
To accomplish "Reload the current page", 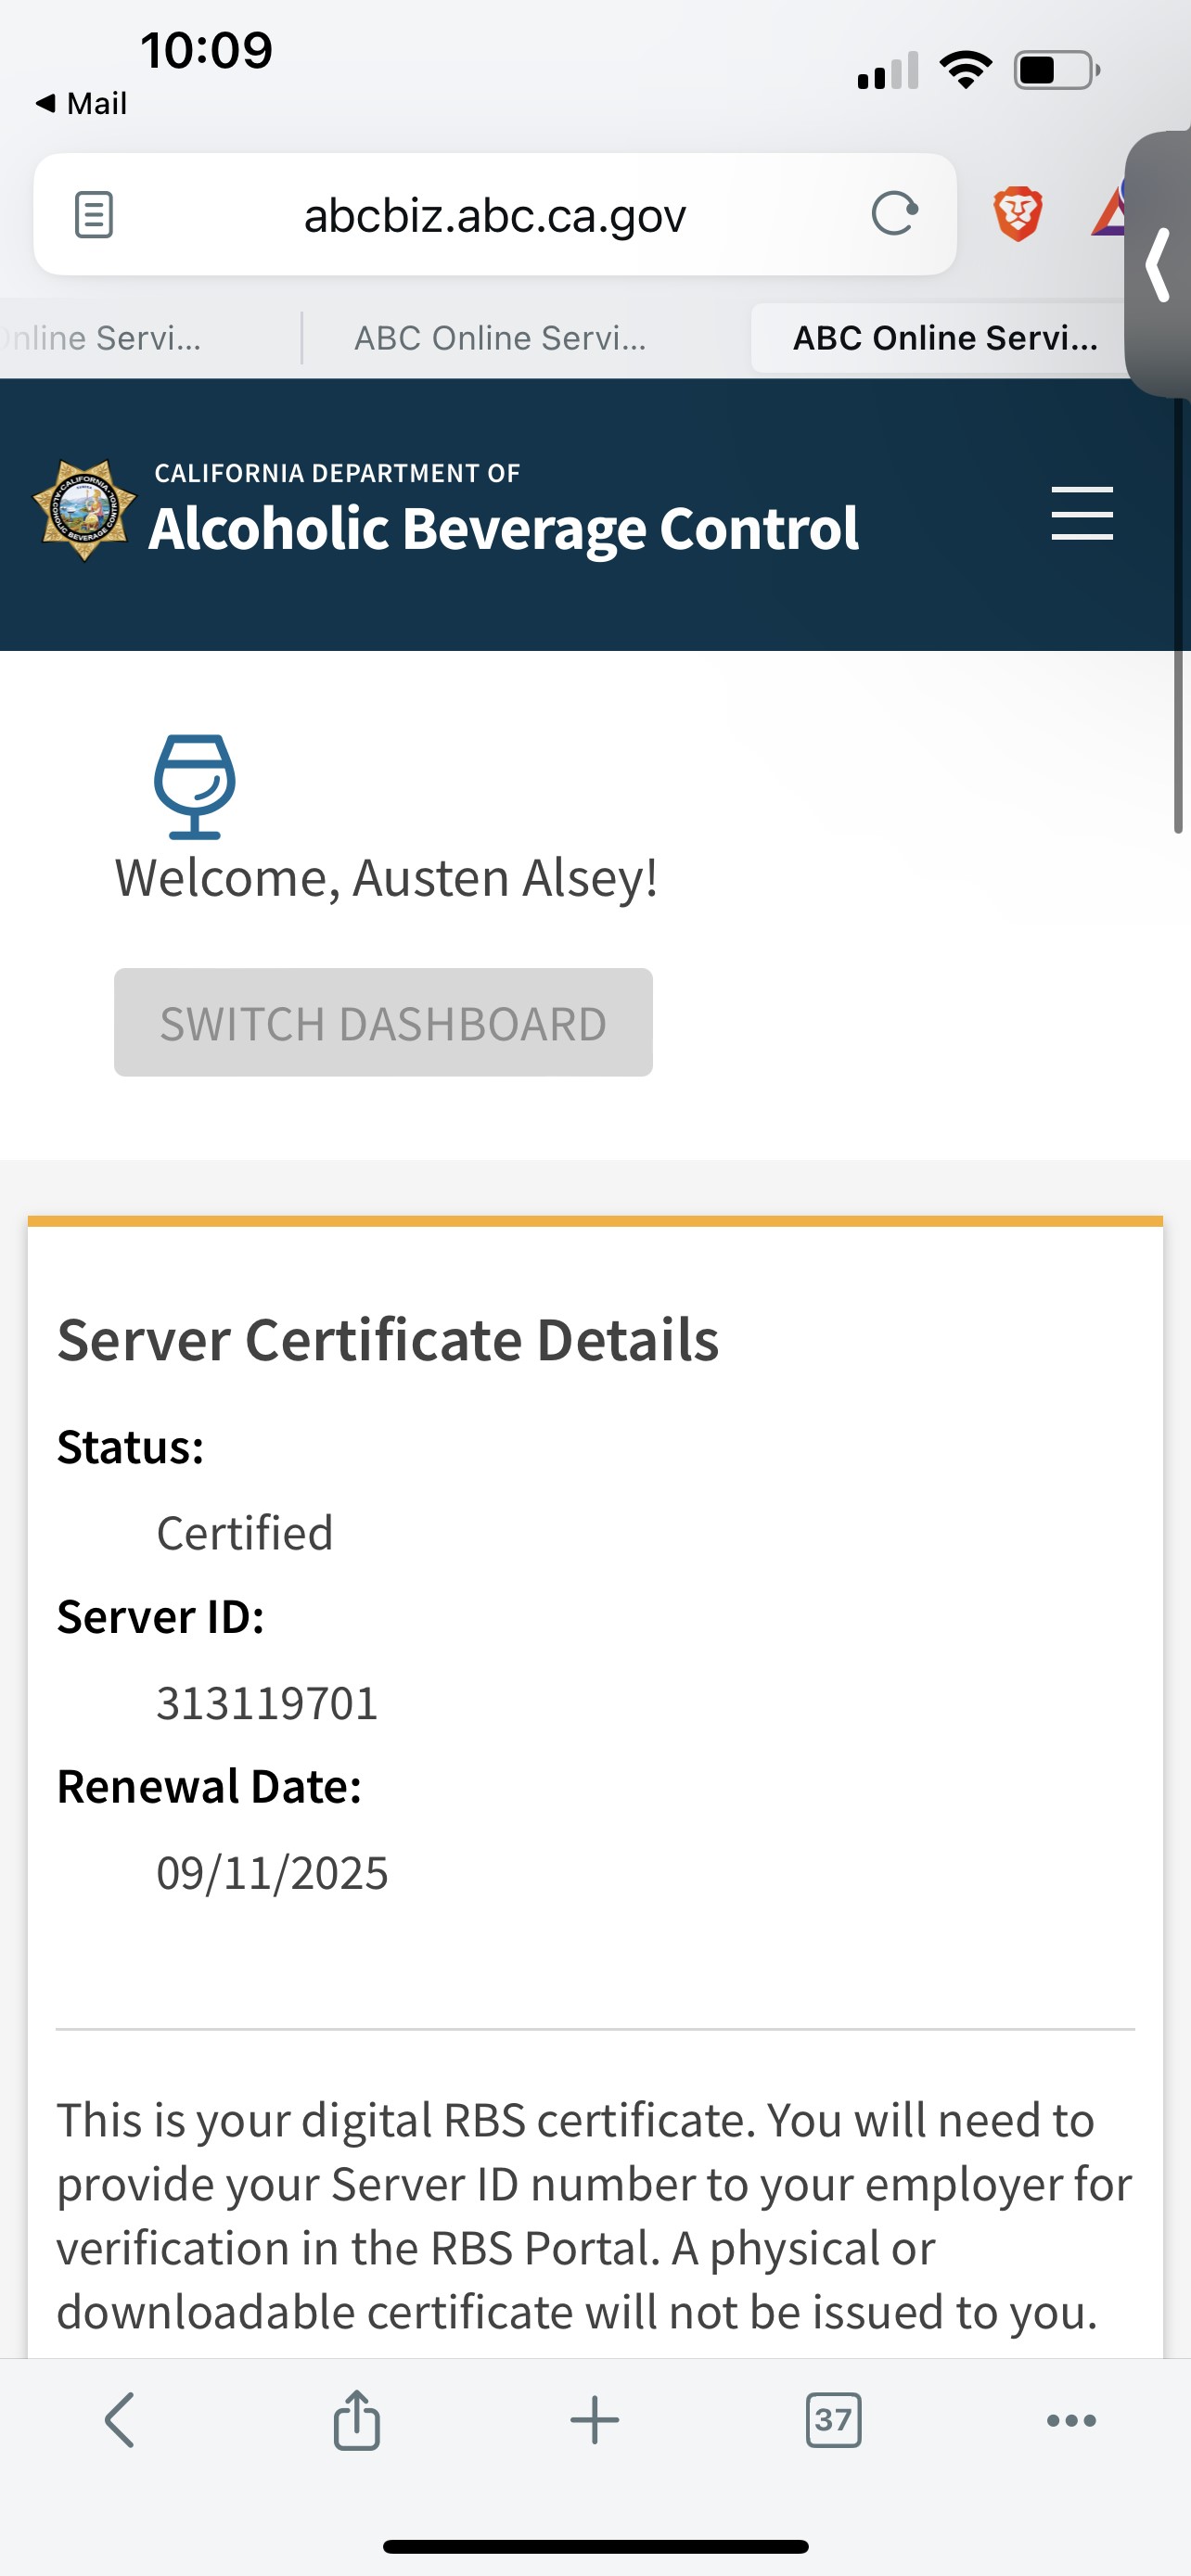I will coord(893,214).
